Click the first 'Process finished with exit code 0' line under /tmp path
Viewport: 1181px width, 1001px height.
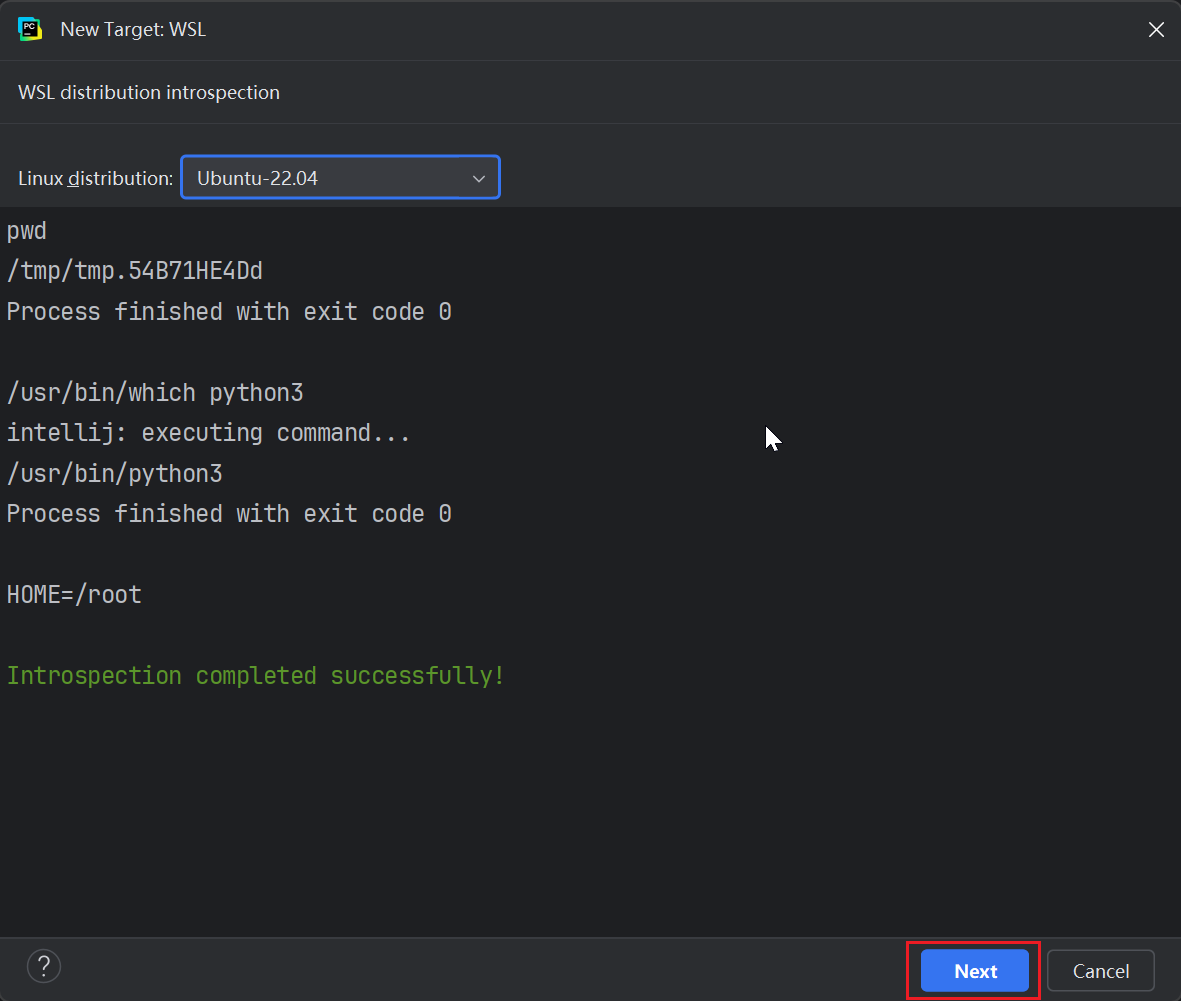229,312
